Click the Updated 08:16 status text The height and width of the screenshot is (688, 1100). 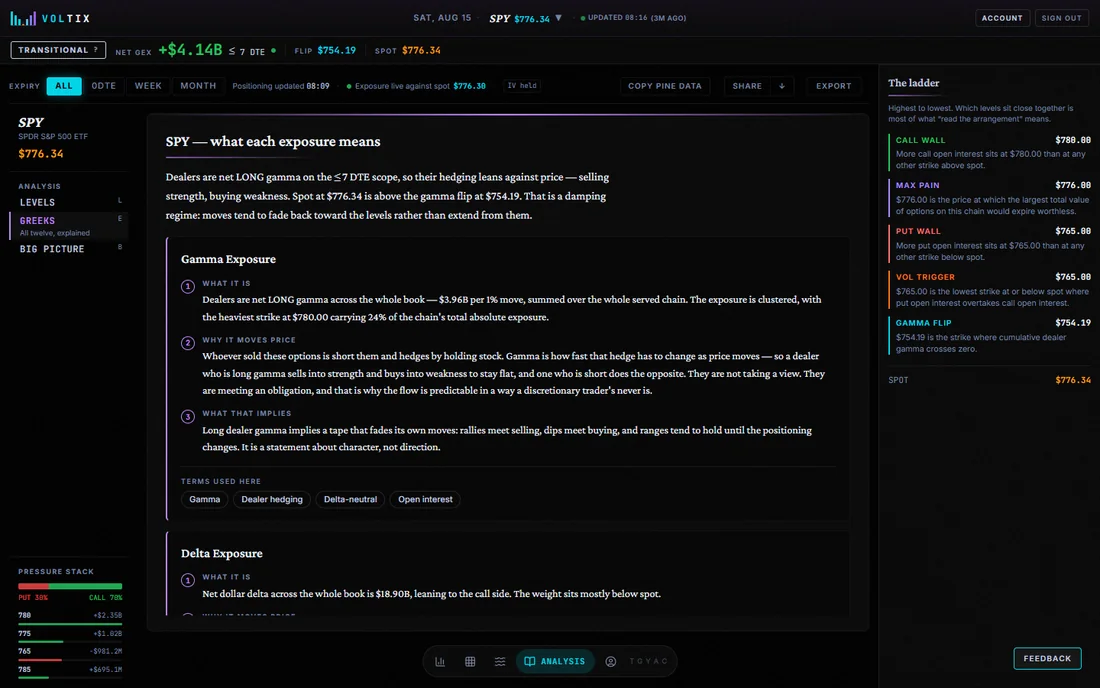pos(637,18)
